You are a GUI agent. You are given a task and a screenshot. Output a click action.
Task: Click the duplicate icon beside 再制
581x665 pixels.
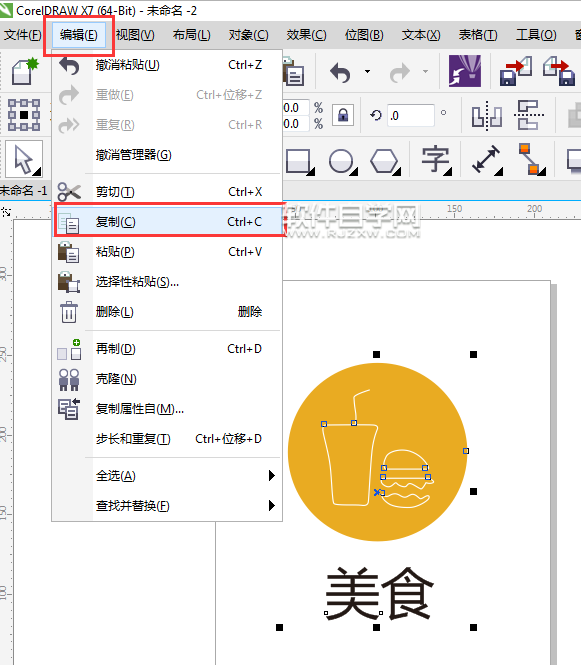[x=69, y=349]
